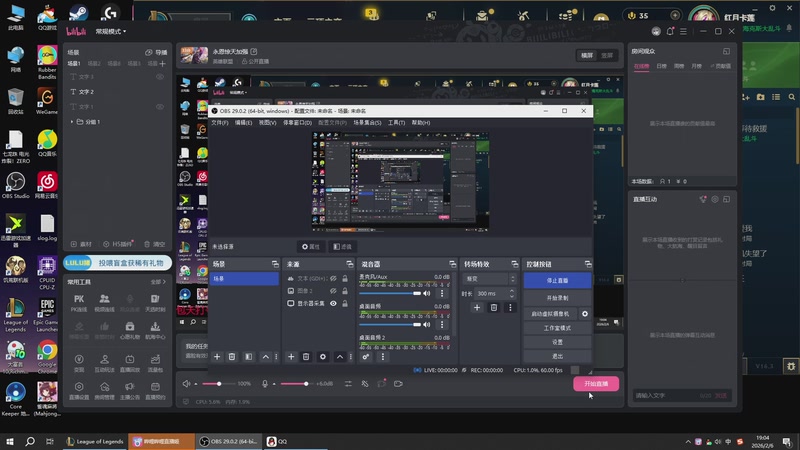Screen dimensions: 800x450
Task: Mute 麦克风/Aux channel in OBS mixer
Action: point(427,293)
